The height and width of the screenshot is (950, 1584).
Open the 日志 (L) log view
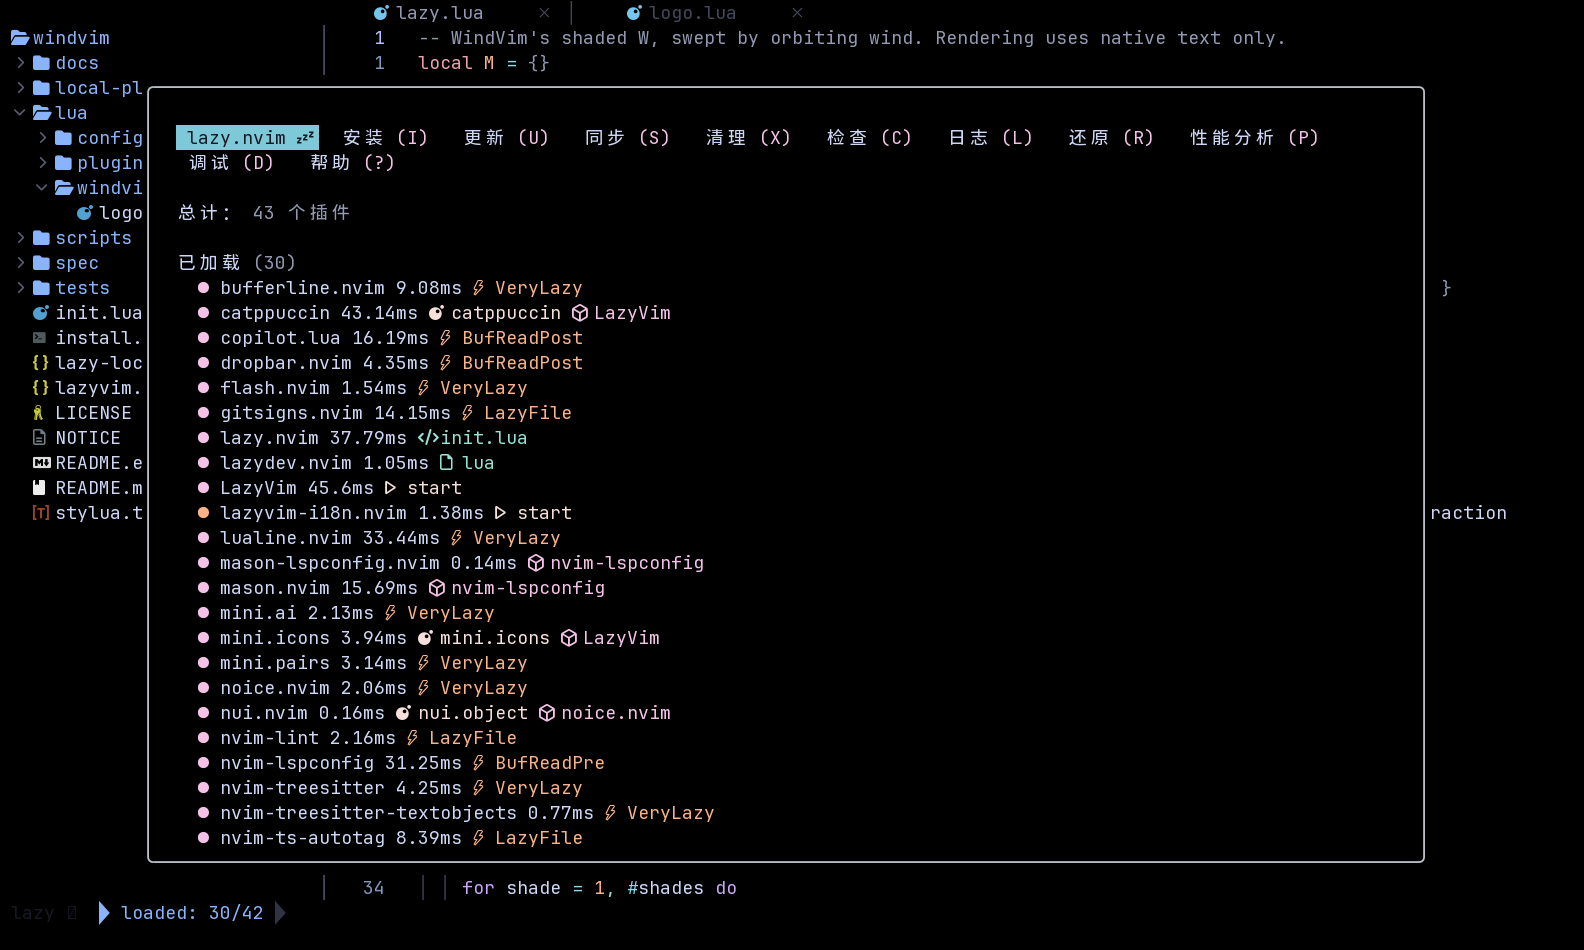[x=990, y=138]
